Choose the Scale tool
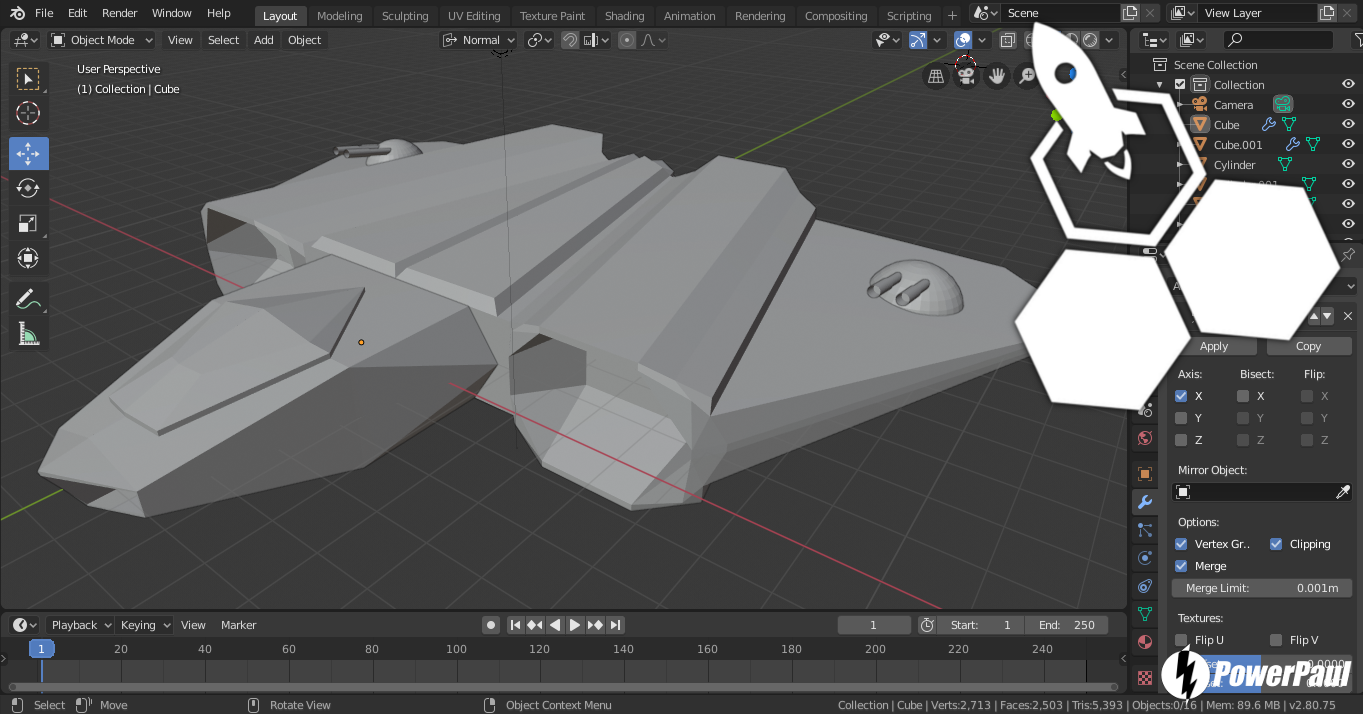This screenshot has width=1363, height=714. tap(28, 223)
